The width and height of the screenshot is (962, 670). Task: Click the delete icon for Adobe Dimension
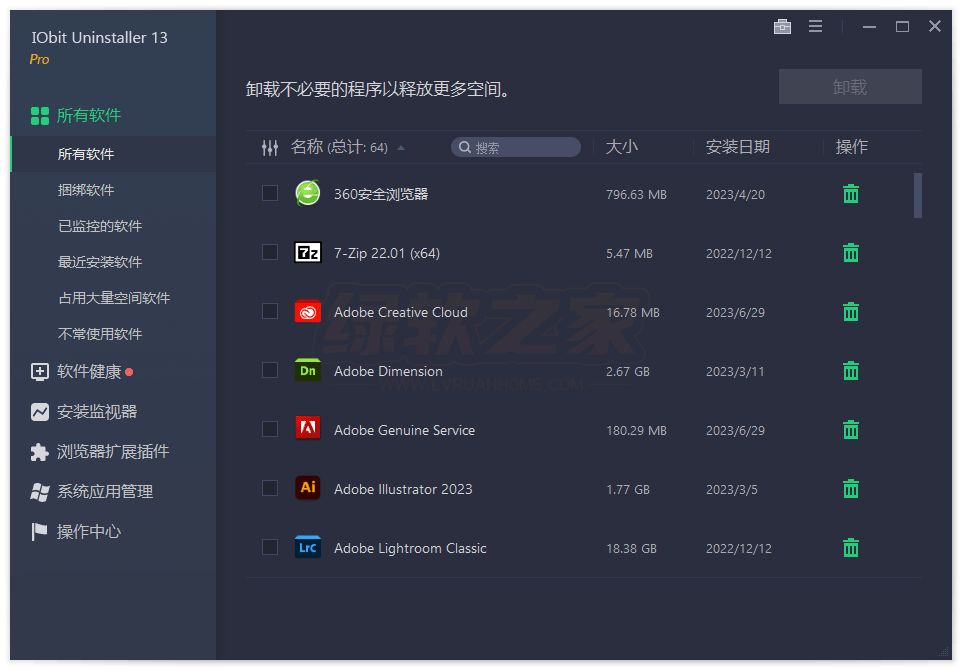click(851, 371)
